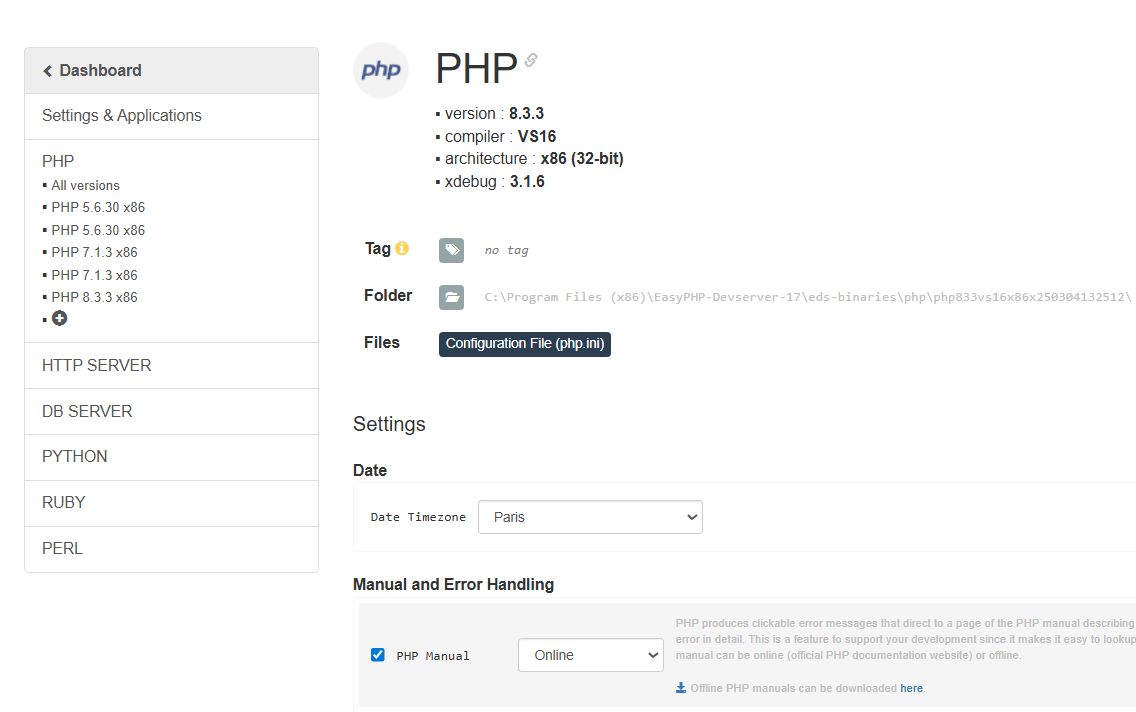
Task: Click the architecture x86 (32-bit) value
Action: coord(582,159)
